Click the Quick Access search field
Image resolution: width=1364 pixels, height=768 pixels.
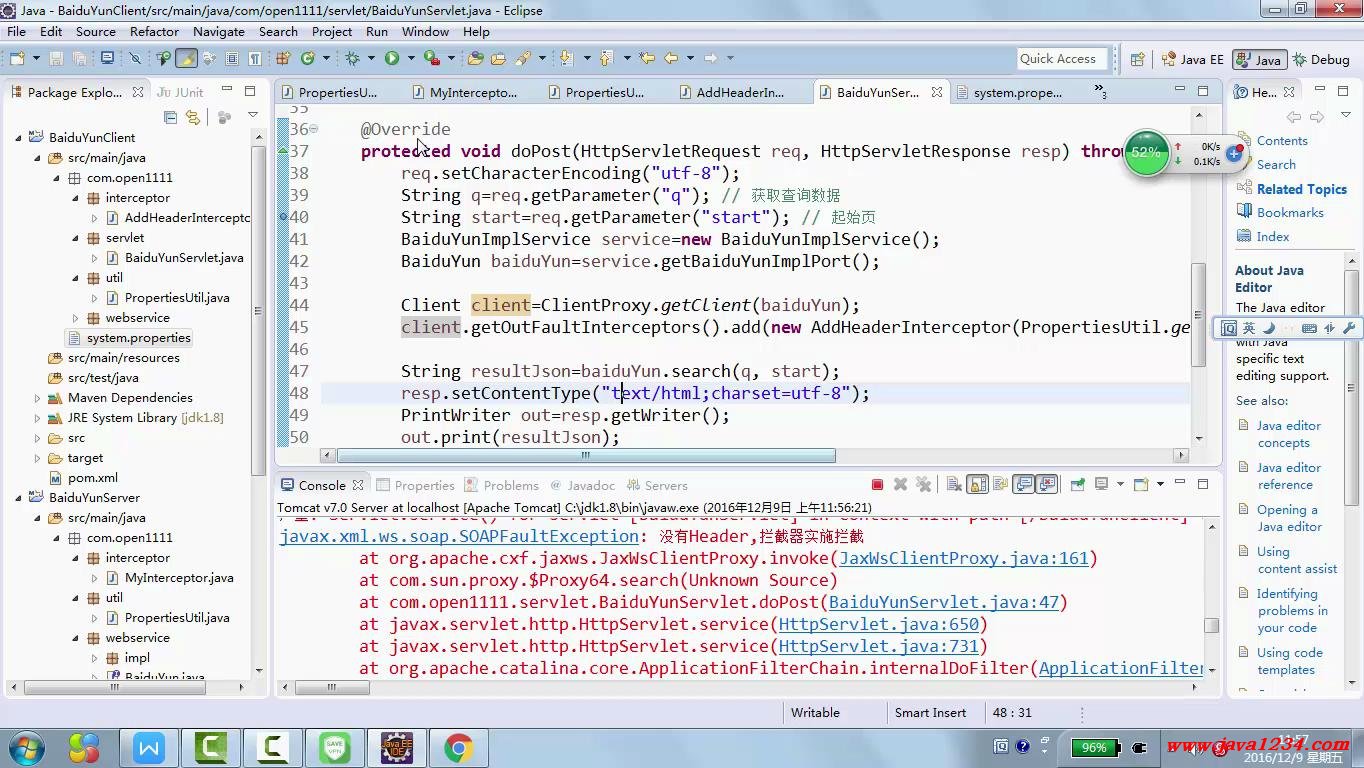[1062, 59]
